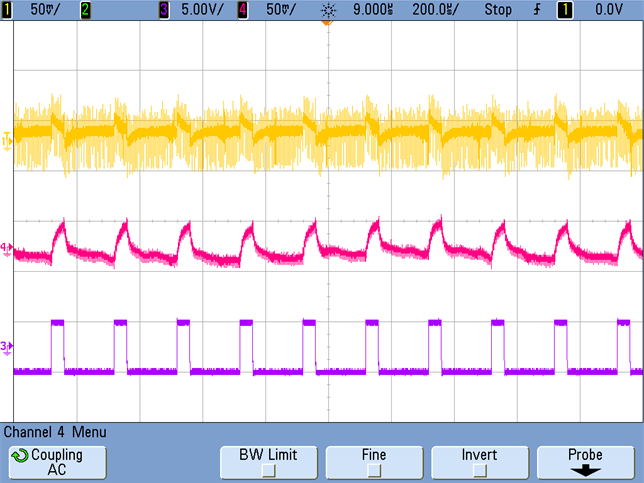Click the channel 1 indicator in status bar
The height and width of the screenshot is (483, 644).
point(8,9)
